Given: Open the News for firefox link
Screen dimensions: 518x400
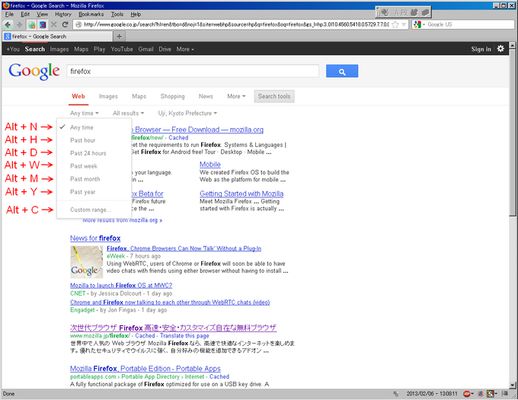Looking at the screenshot, I should click(95, 238).
